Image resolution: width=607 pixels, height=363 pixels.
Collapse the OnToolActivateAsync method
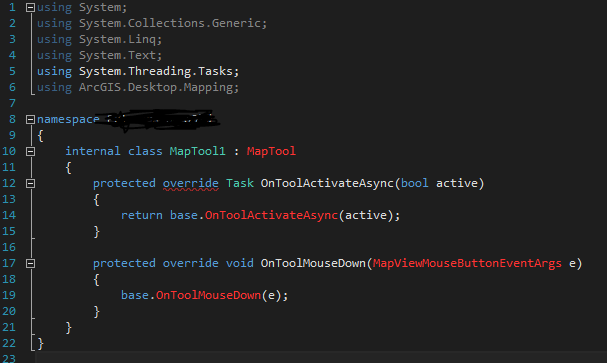(x=30, y=183)
